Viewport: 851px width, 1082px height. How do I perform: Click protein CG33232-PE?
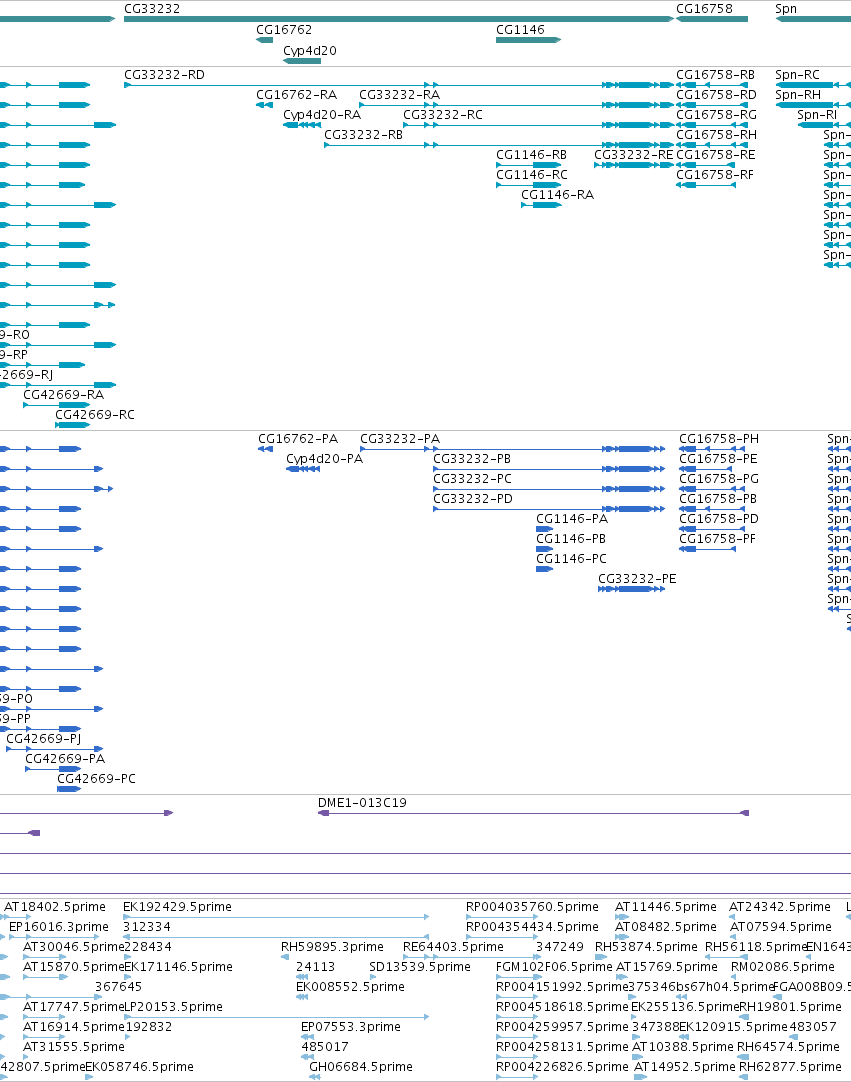click(637, 579)
